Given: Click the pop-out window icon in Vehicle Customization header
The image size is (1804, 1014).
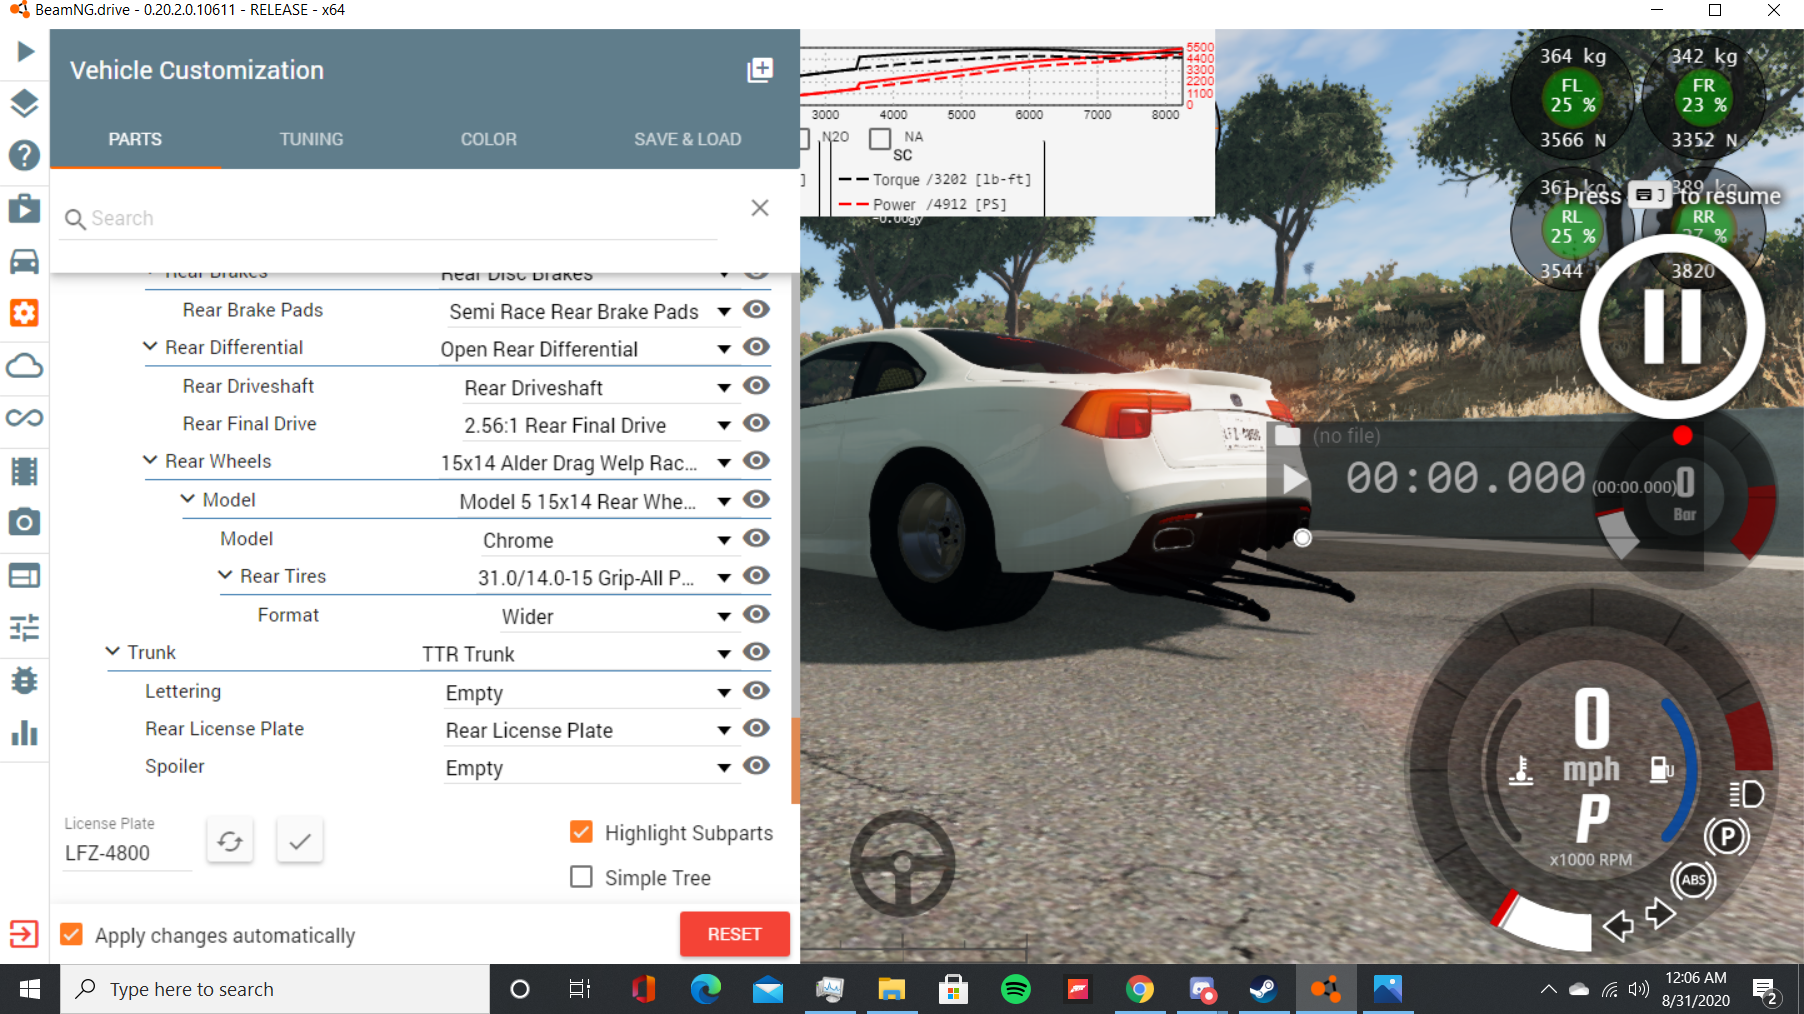Looking at the screenshot, I should [x=760, y=70].
